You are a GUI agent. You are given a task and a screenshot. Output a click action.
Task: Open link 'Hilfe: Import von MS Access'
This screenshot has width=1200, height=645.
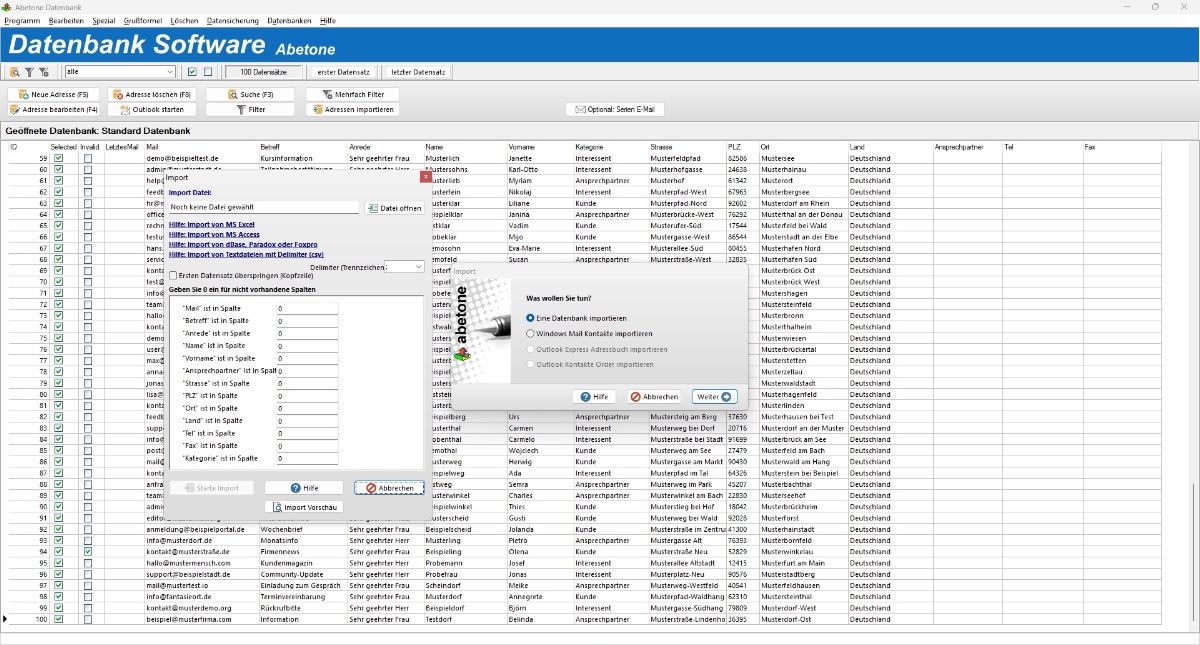(214, 235)
